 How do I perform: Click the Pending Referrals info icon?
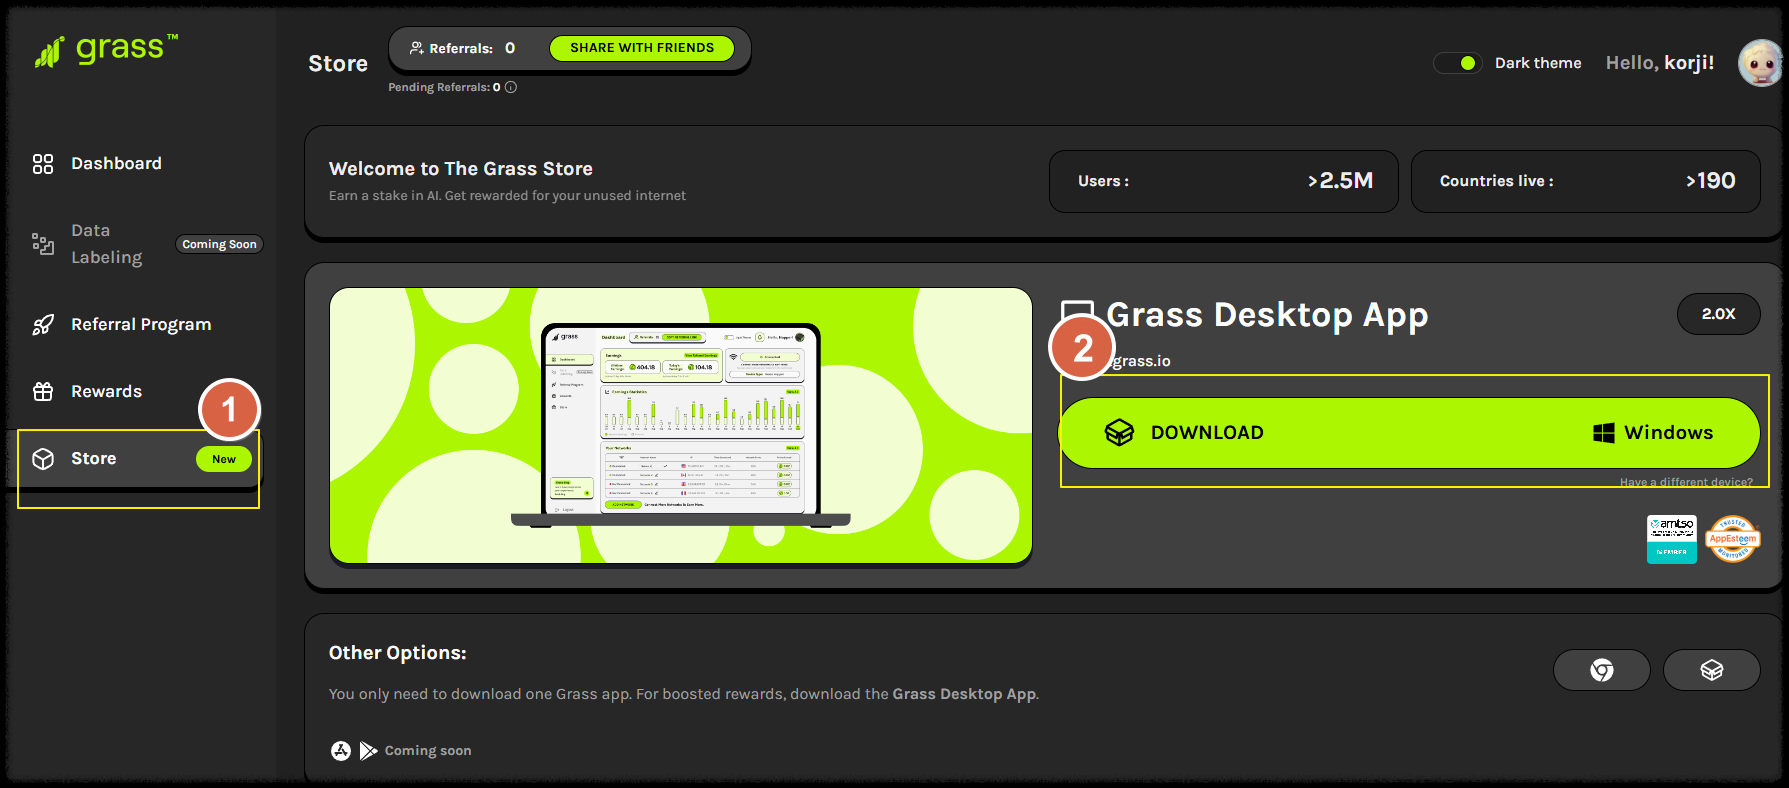[x=511, y=87]
